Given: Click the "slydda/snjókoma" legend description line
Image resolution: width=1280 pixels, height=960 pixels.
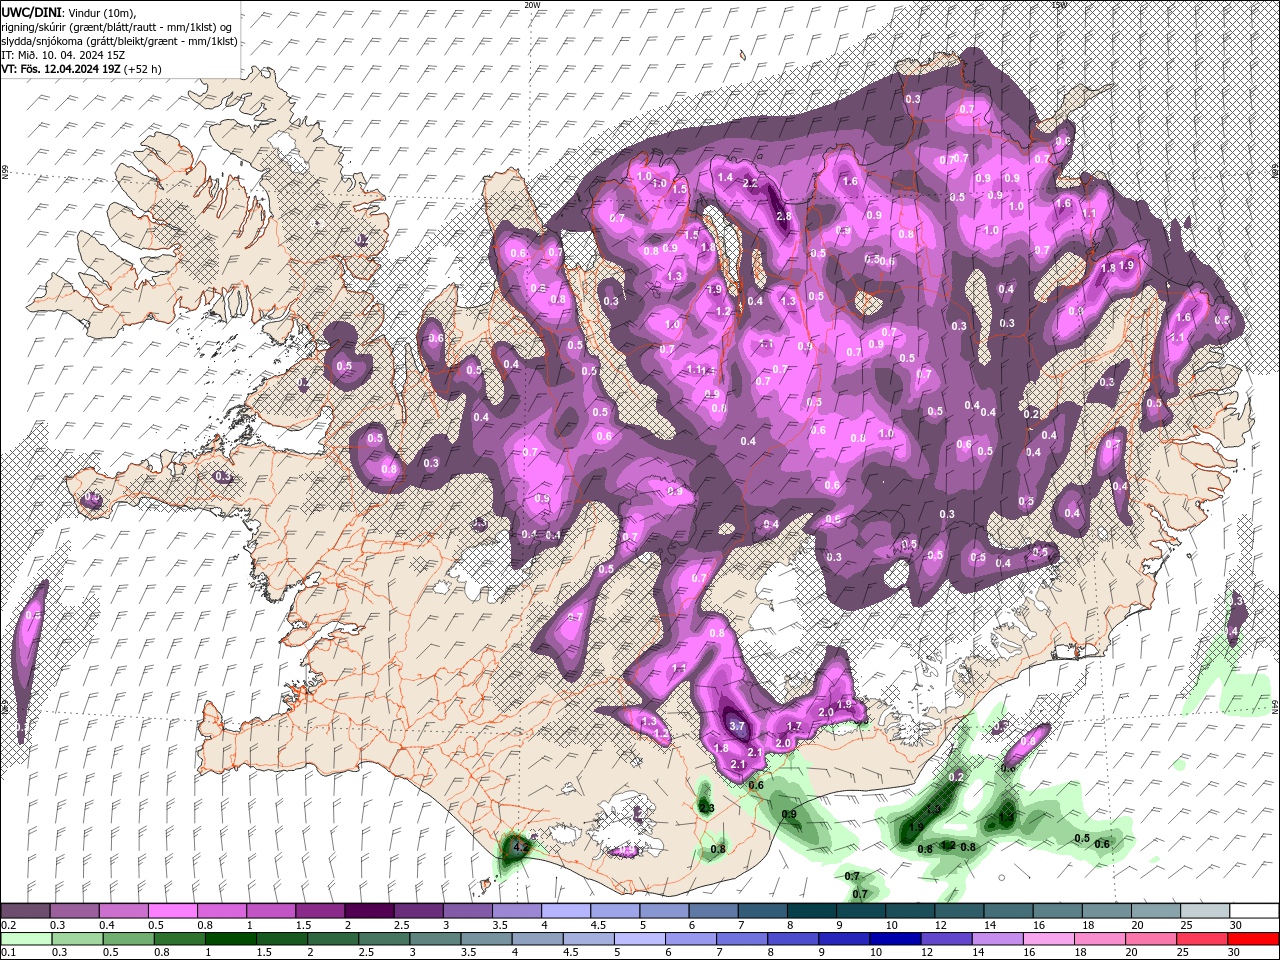Looking at the screenshot, I should click(x=119, y=41).
